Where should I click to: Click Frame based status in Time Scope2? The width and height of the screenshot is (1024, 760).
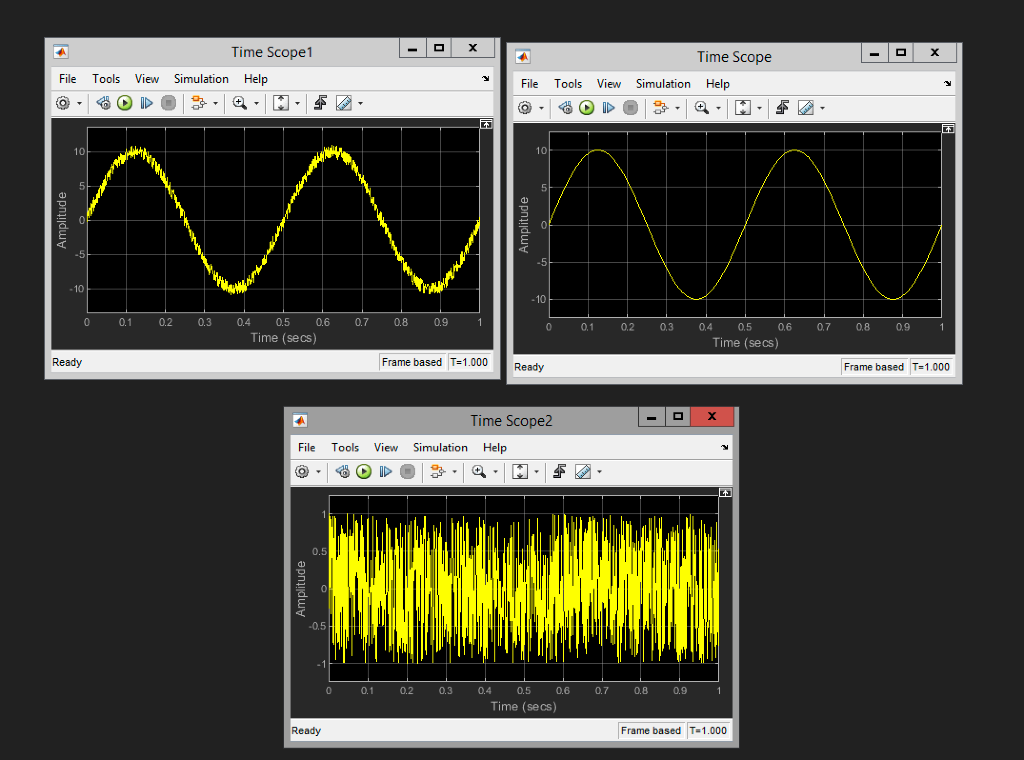click(651, 730)
